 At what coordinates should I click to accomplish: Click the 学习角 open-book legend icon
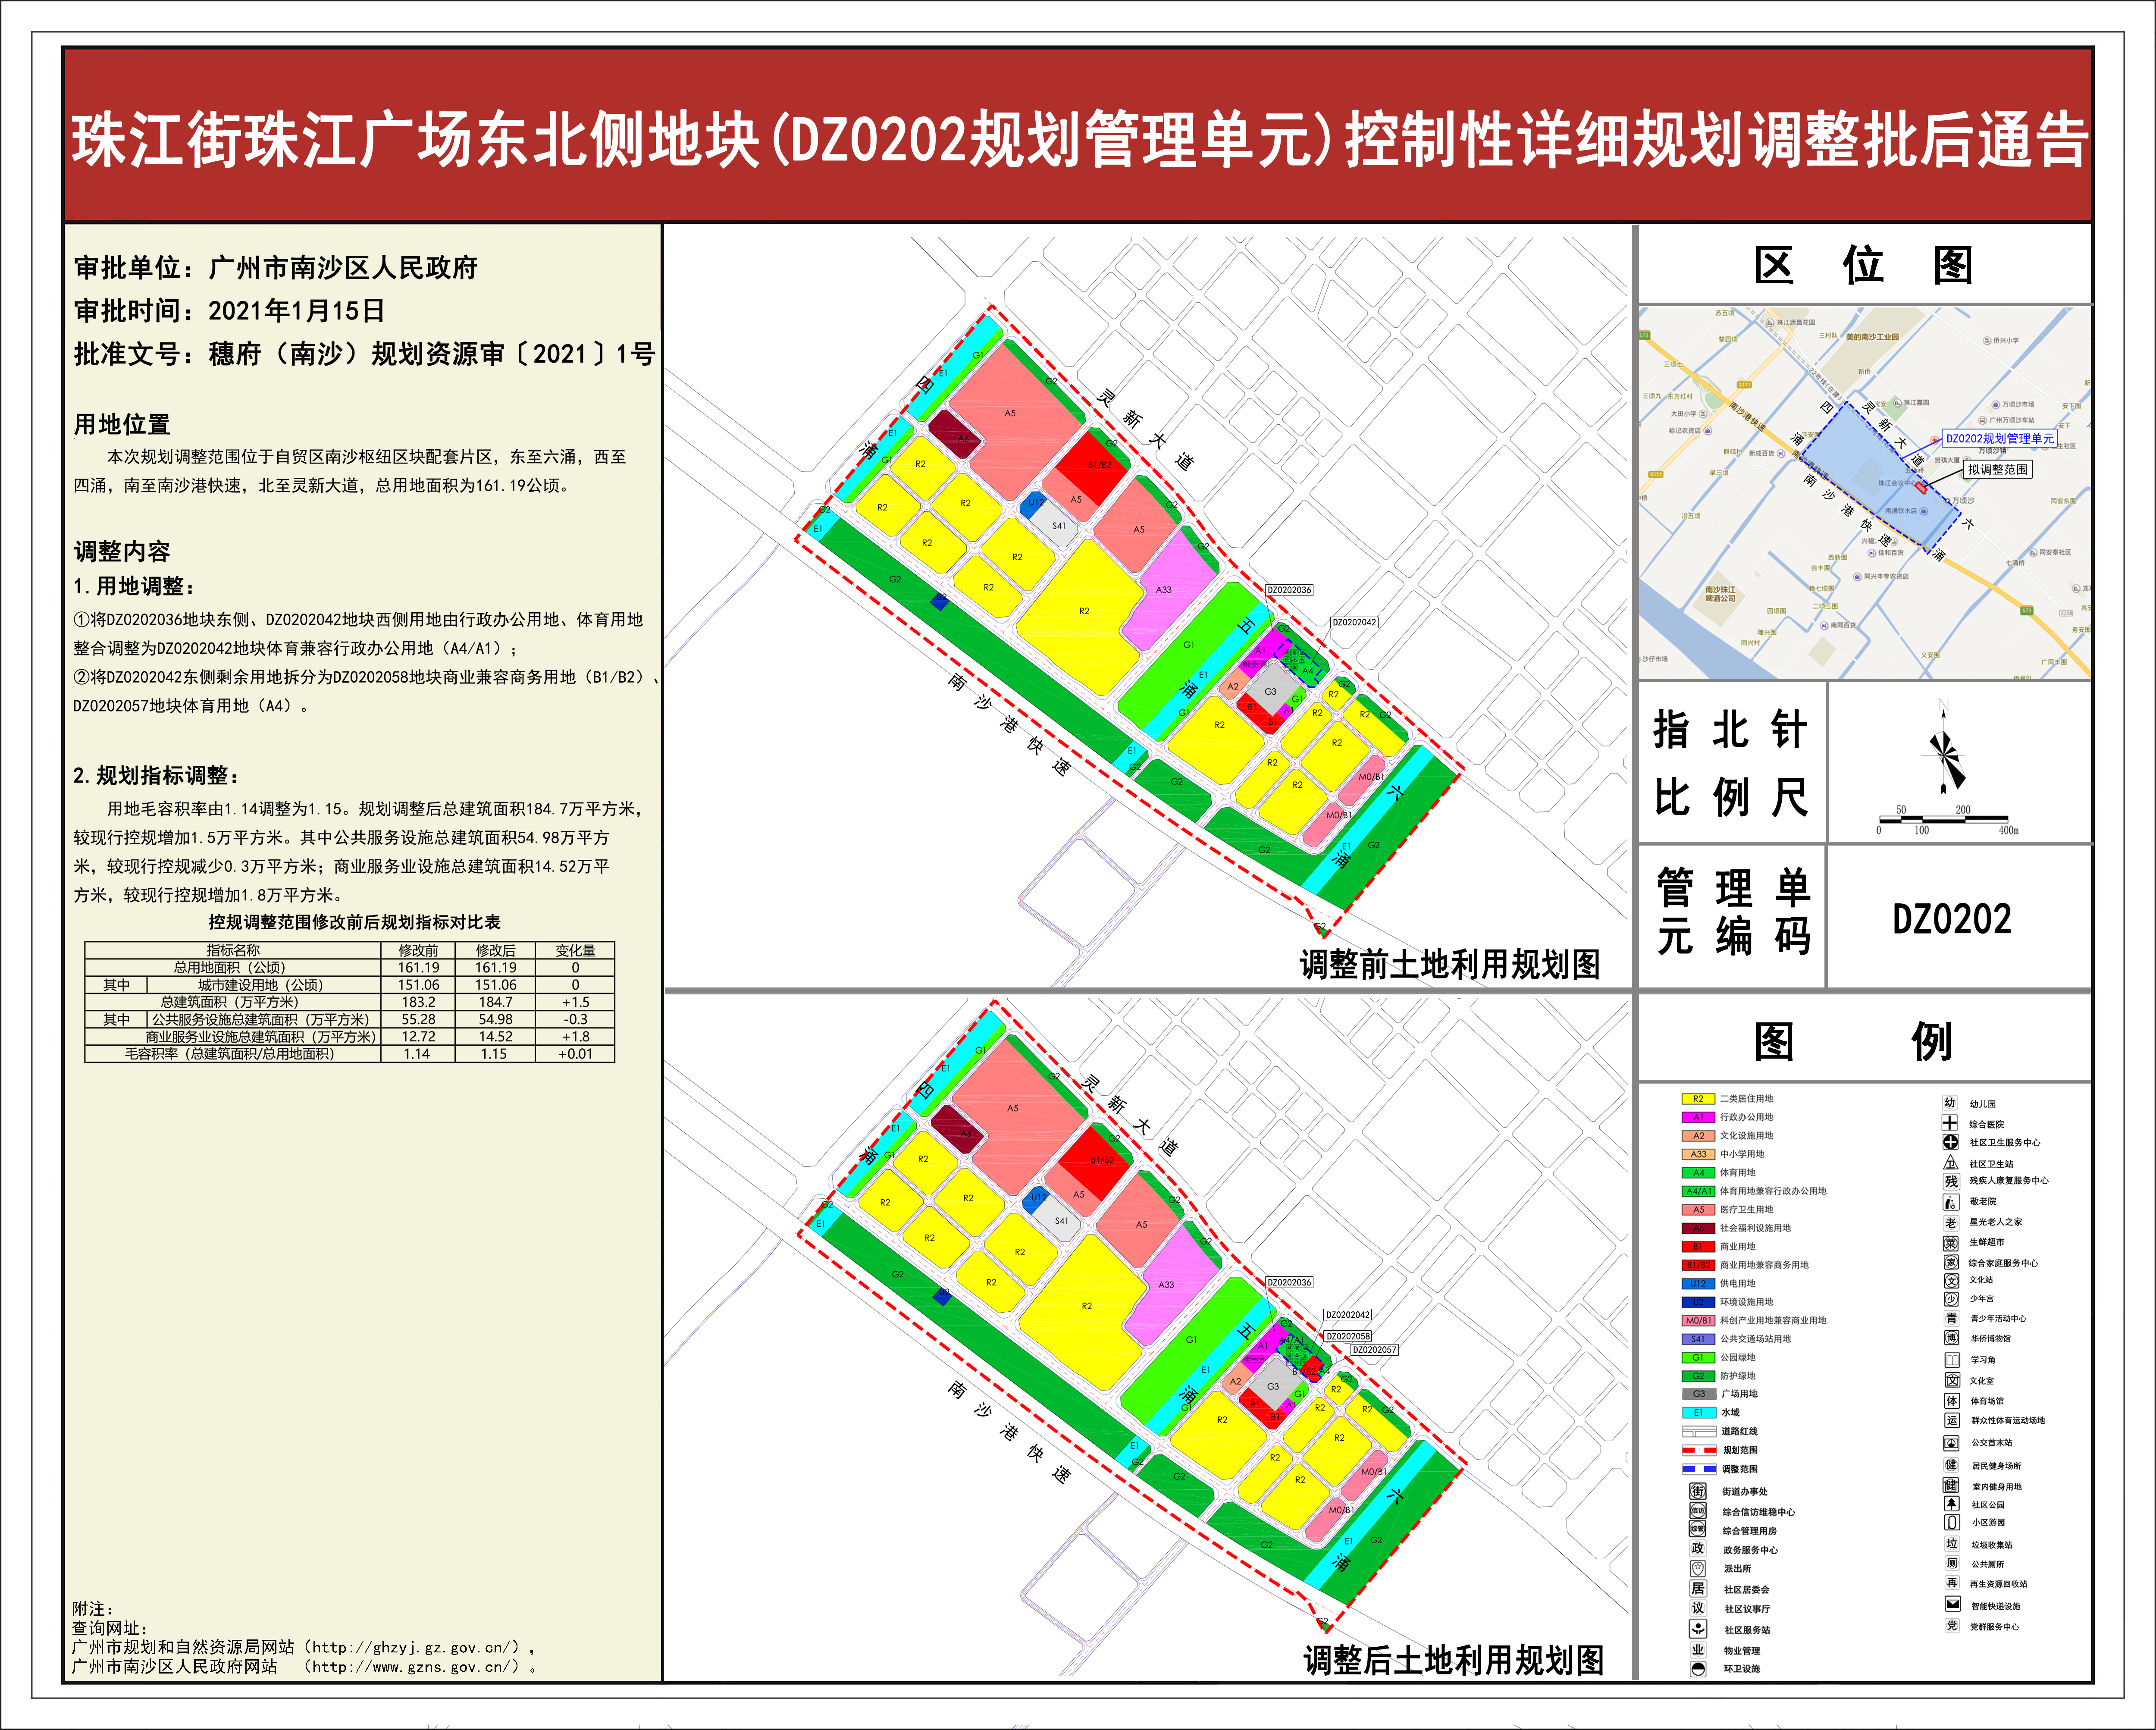pyautogui.click(x=1952, y=1360)
